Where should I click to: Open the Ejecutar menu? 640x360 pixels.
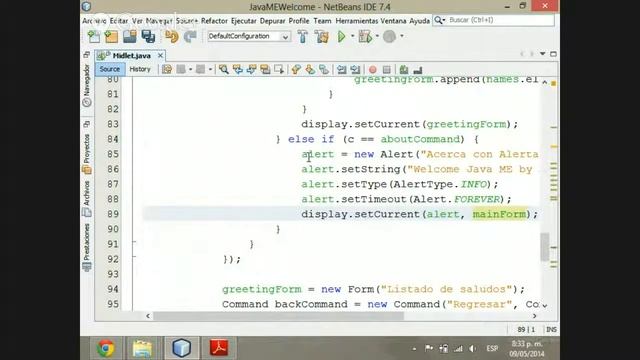pyautogui.click(x=244, y=21)
